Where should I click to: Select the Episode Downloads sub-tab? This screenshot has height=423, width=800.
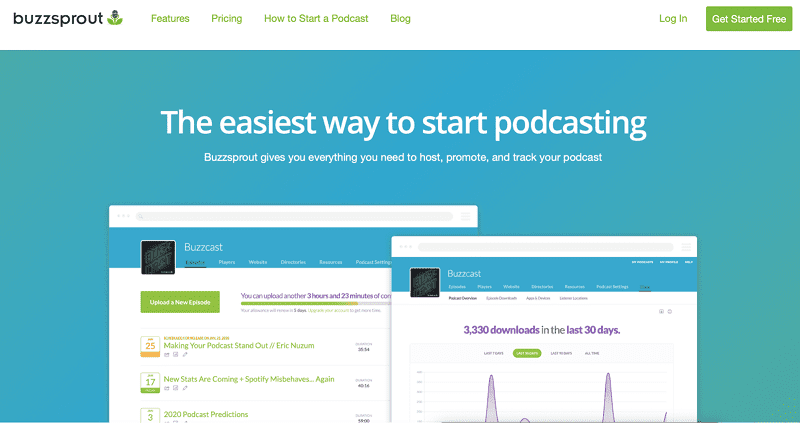click(501, 298)
